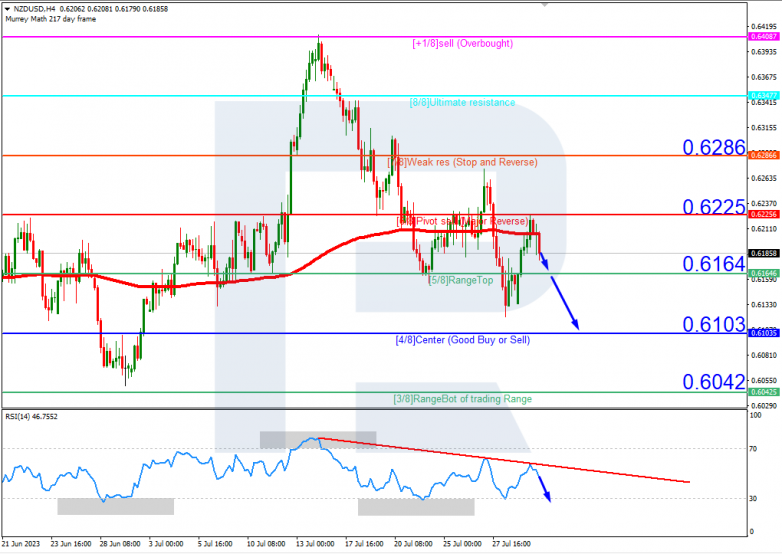Click the cyan 0.63477 price tag

click(764, 95)
